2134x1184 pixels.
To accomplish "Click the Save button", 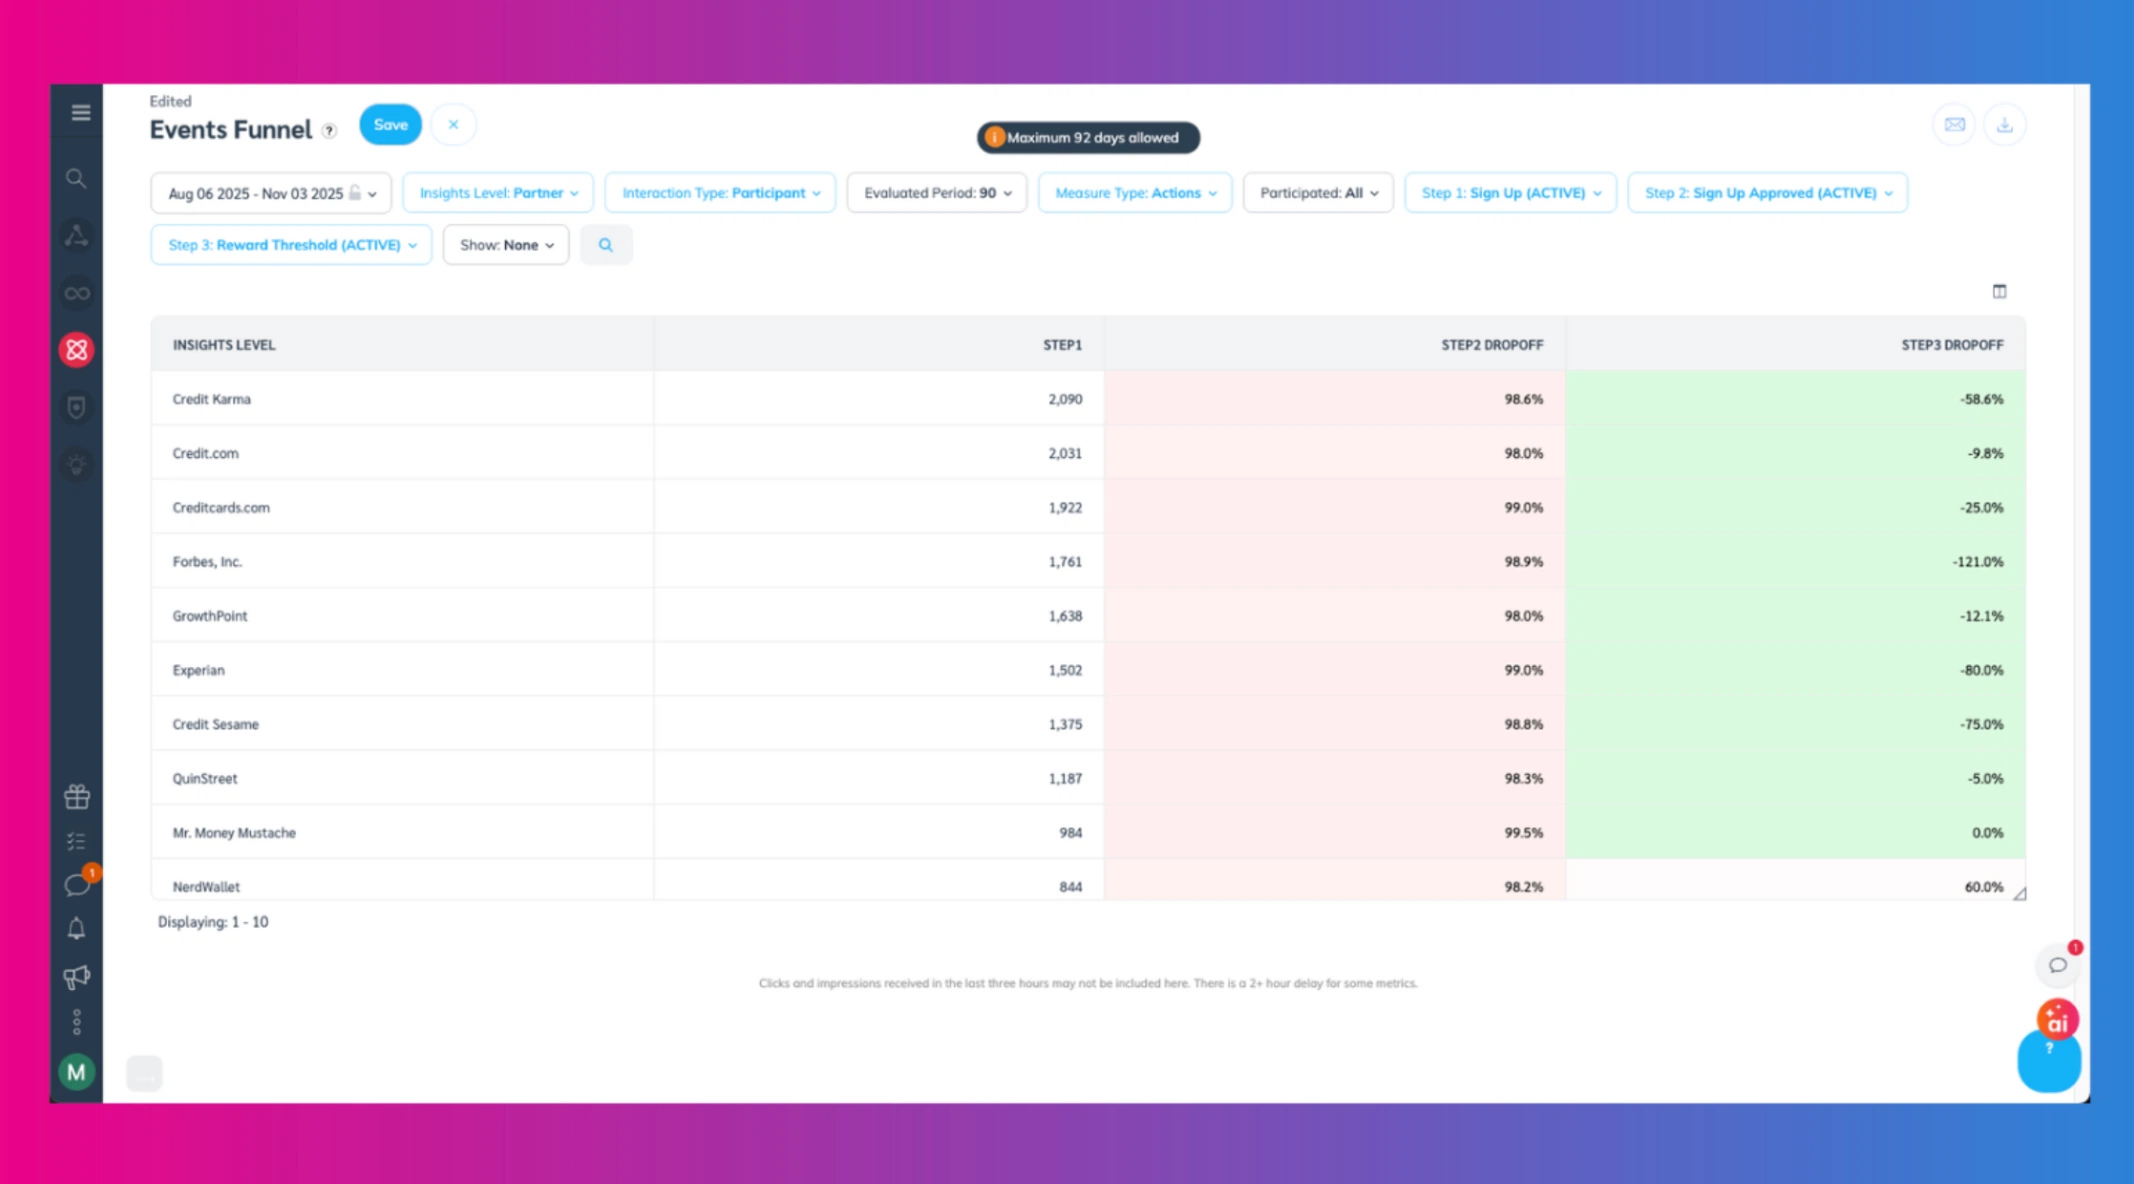I will 390,124.
